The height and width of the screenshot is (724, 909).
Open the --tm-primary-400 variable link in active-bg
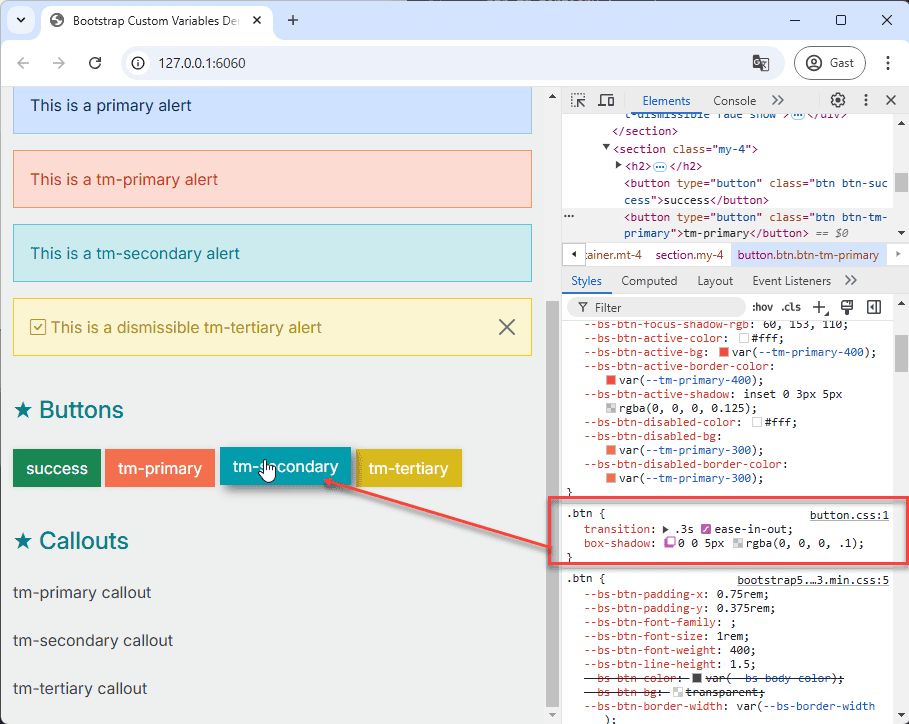click(x=810, y=352)
